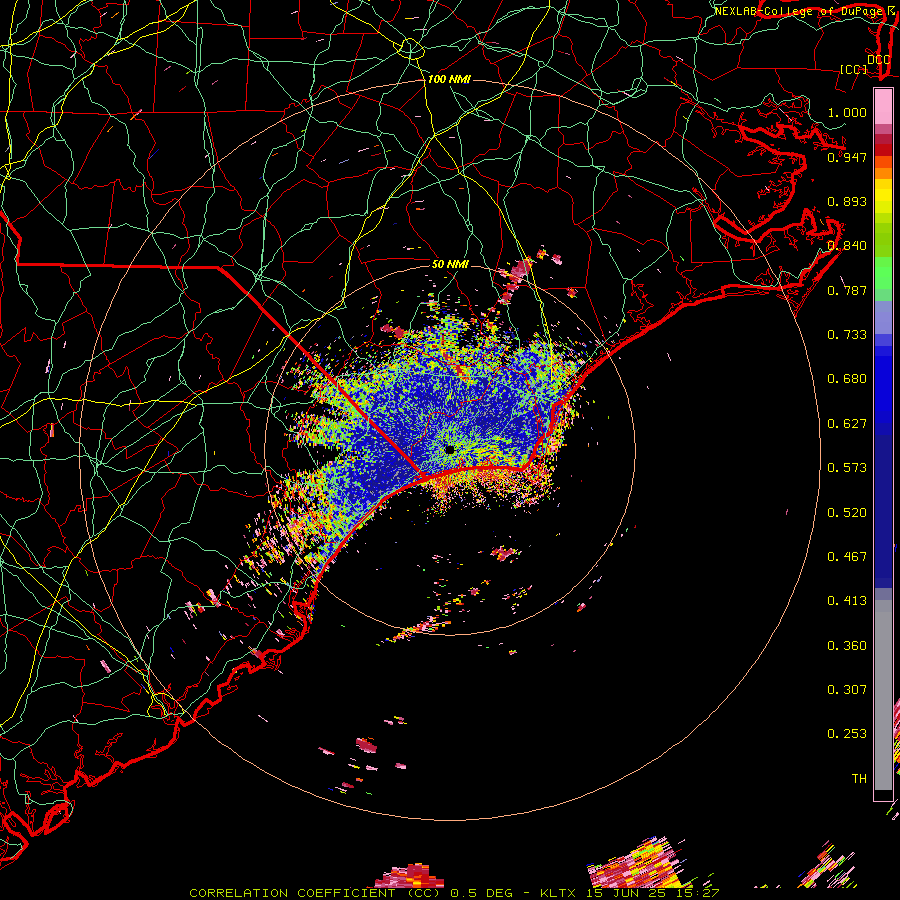
Task: Click the 0.413 legend value
Action: [x=847, y=601]
